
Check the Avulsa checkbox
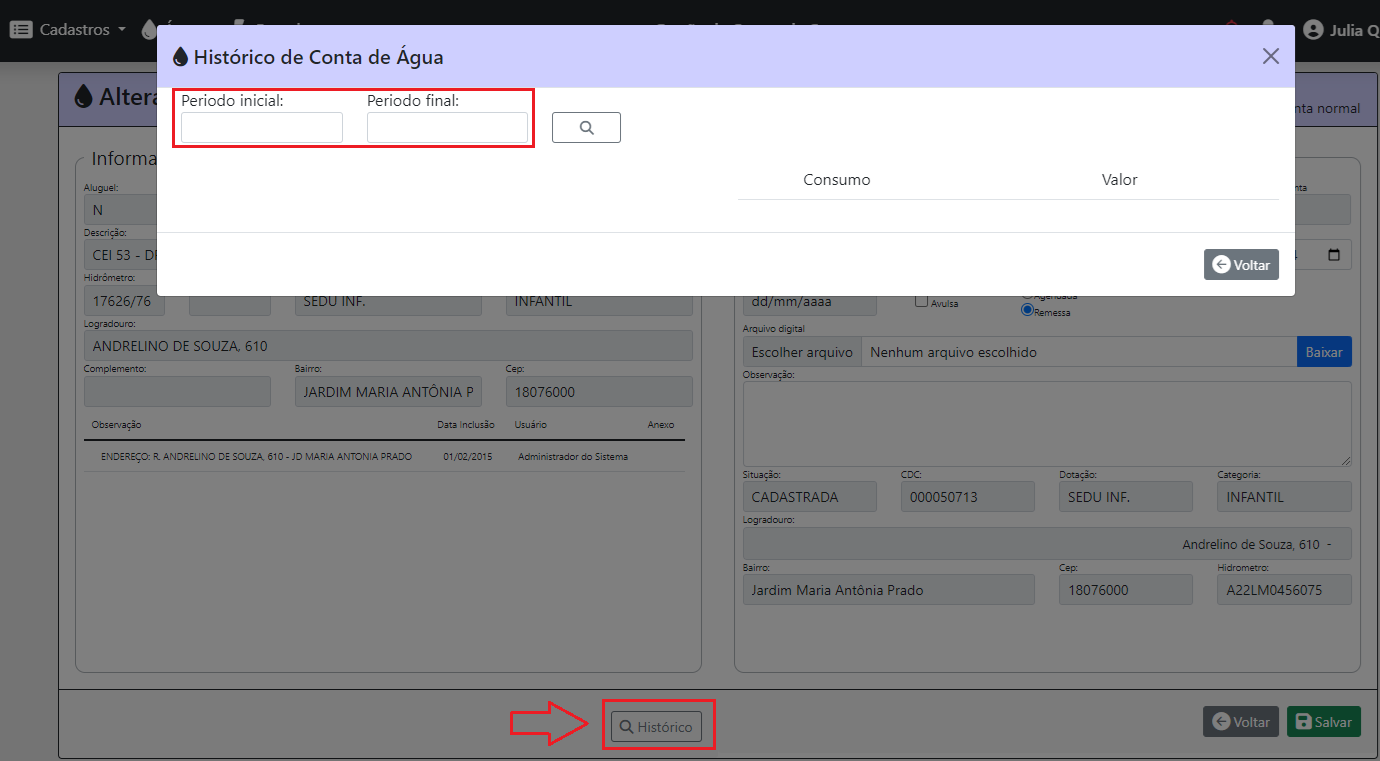921,302
